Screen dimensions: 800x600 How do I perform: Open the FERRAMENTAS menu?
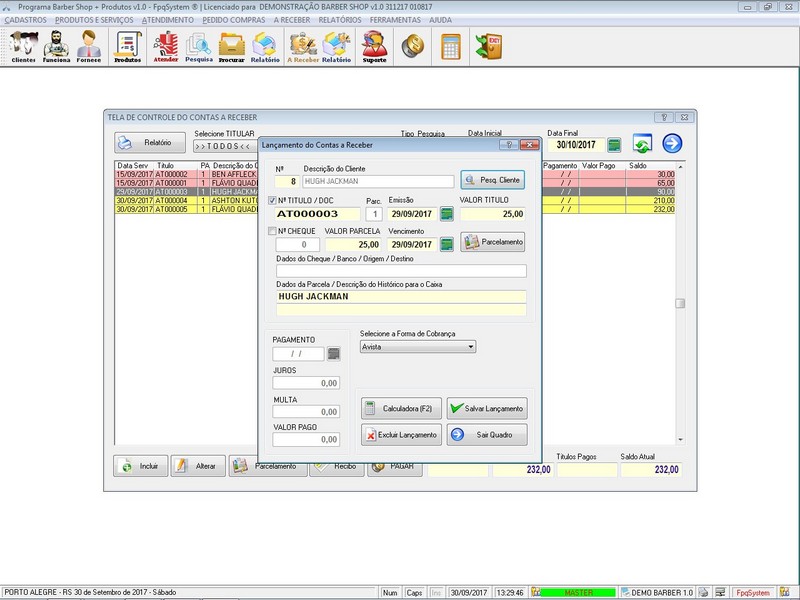click(x=395, y=20)
